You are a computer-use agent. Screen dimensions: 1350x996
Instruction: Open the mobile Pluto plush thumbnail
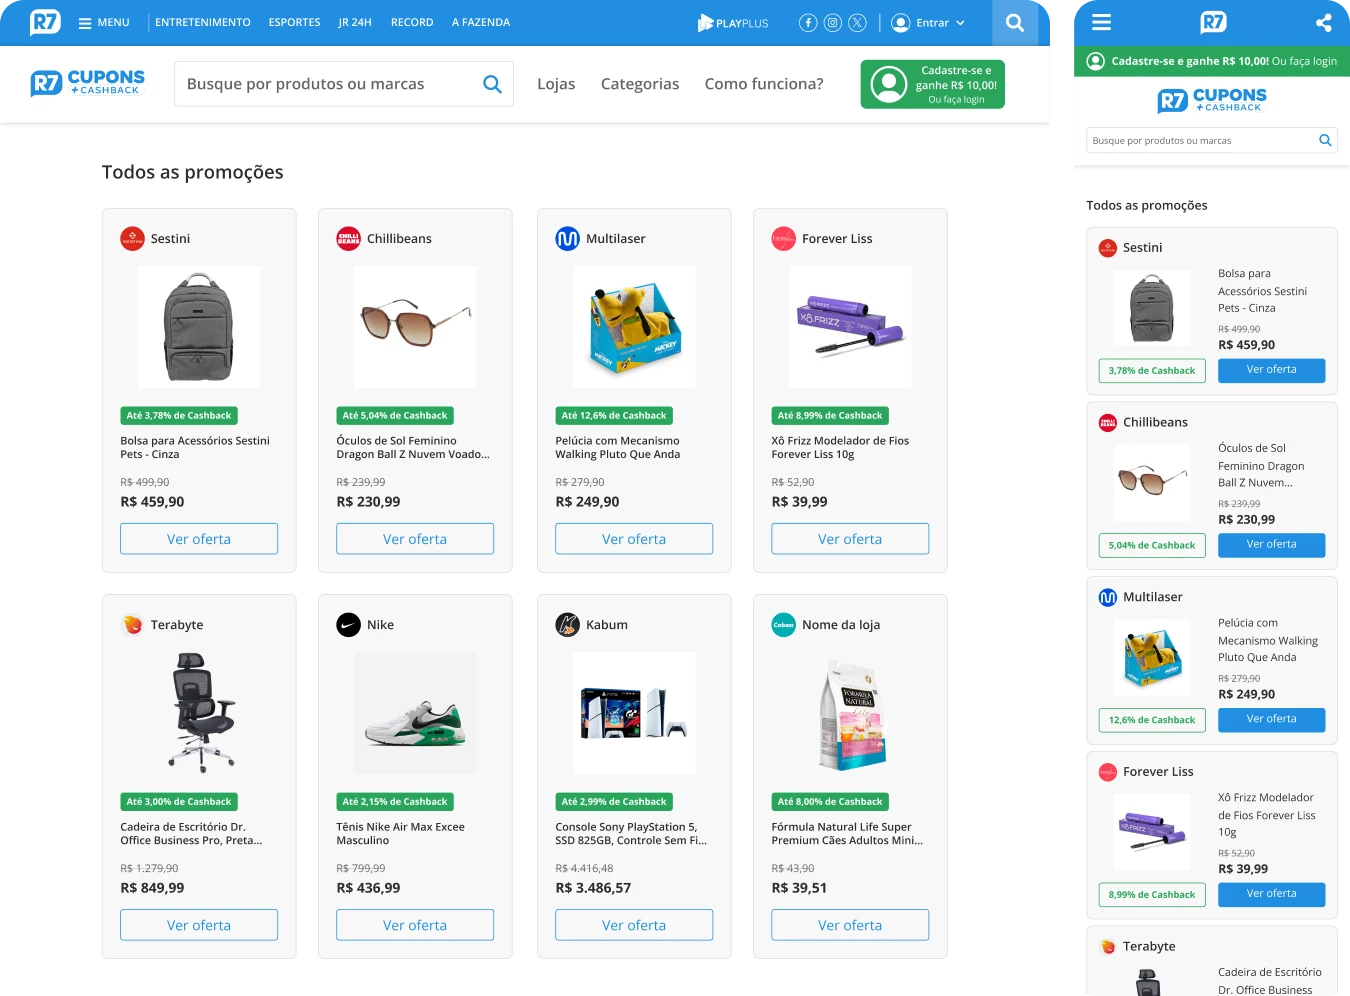click(1152, 657)
